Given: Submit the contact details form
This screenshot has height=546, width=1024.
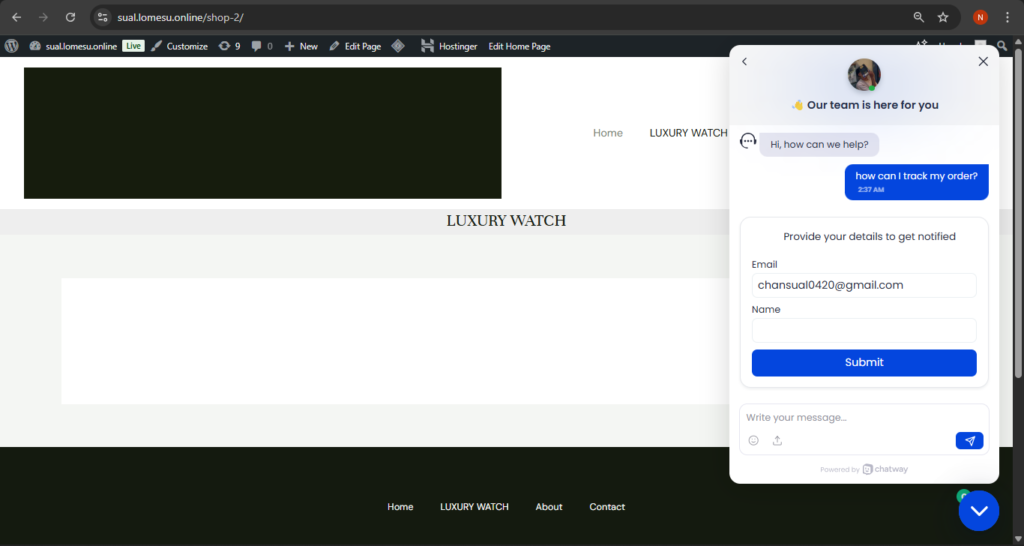Looking at the screenshot, I should pos(864,363).
